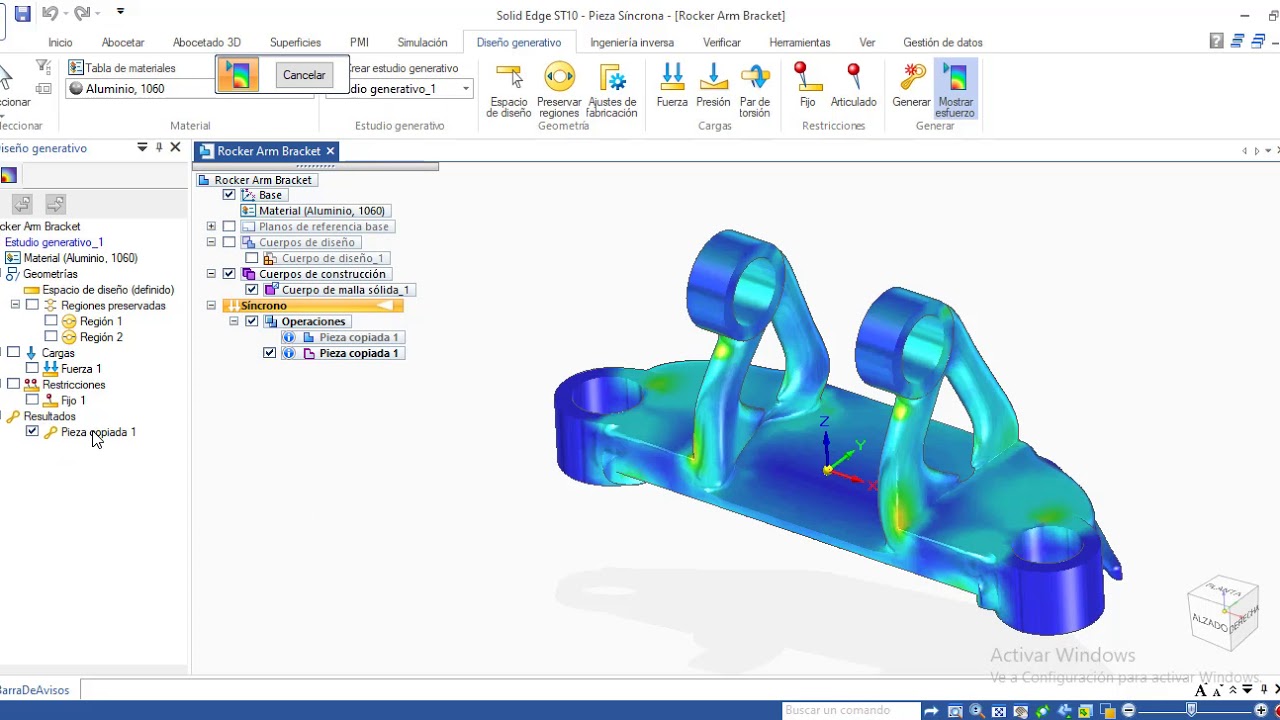This screenshot has width=1280, height=720.
Task: Click the fit view icon in status bar
Action: point(999,711)
